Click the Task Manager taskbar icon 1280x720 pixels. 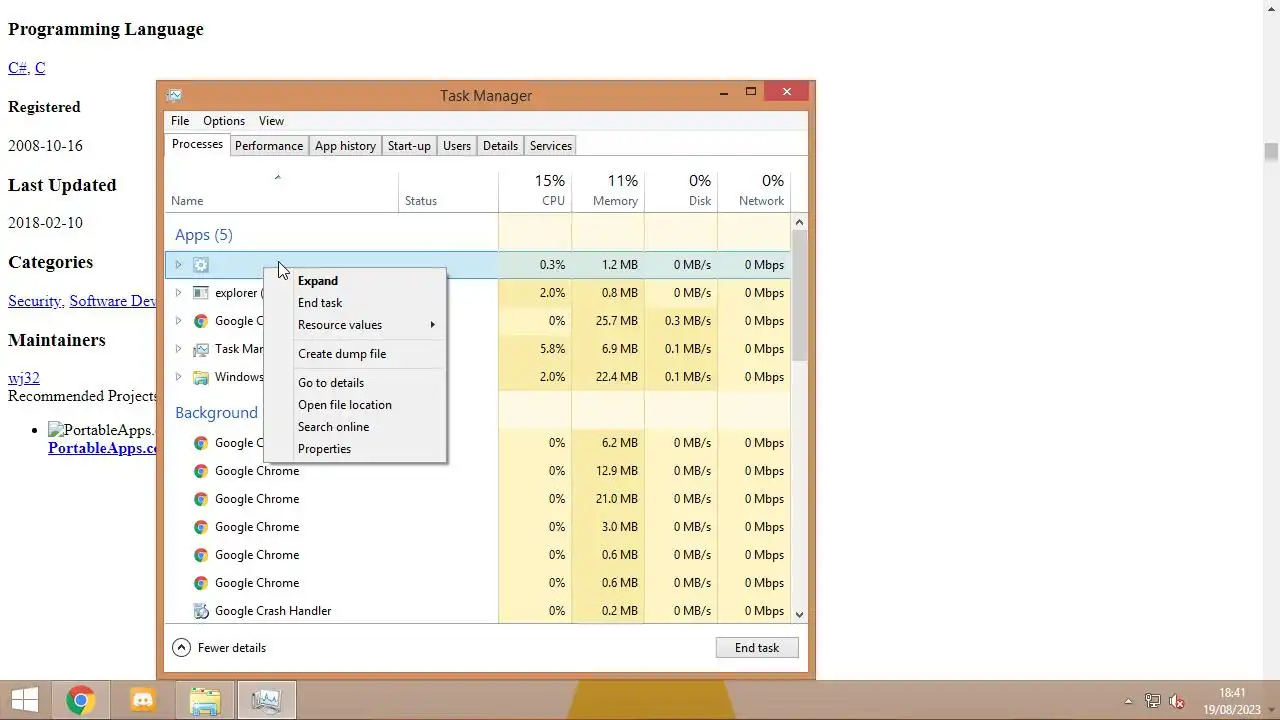click(x=266, y=701)
